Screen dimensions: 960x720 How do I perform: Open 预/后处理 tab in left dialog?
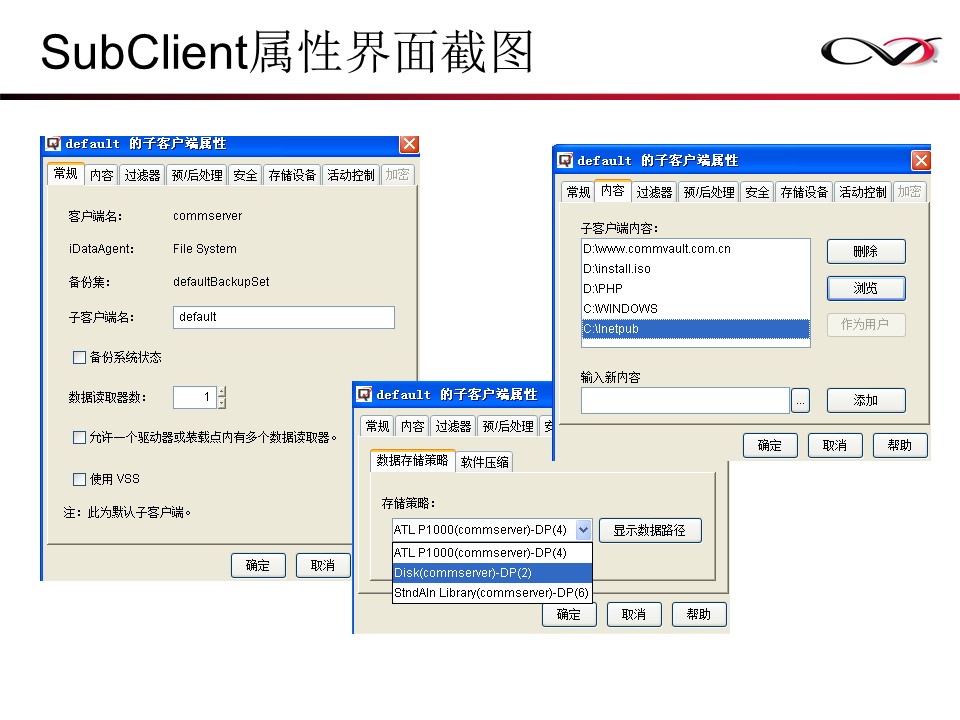pos(197,175)
